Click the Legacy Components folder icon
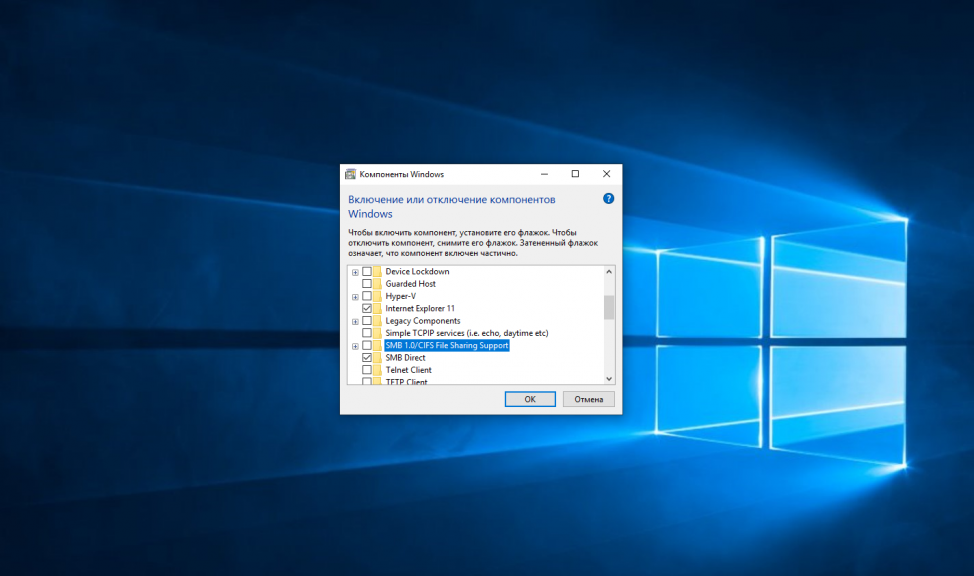Image resolution: width=974 pixels, height=576 pixels. 378,321
